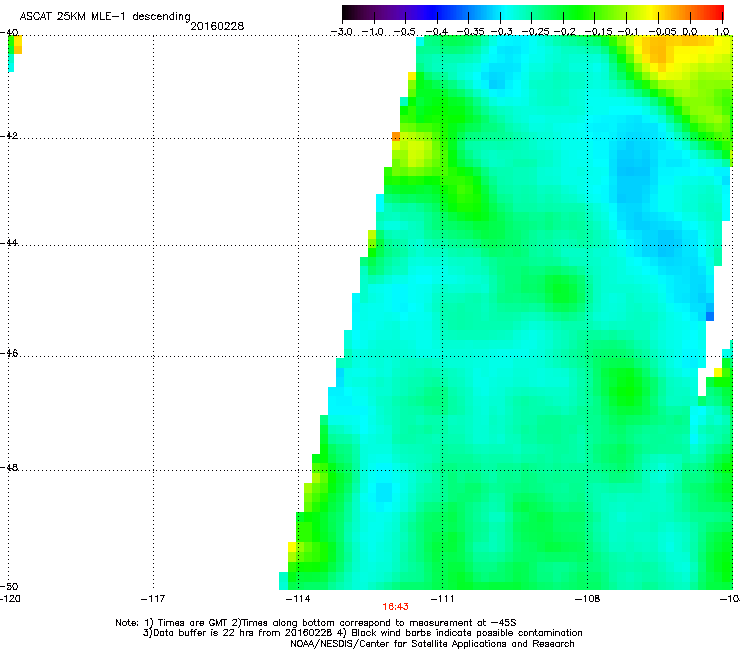Click the '-0.2' color scale label
This screenshot has height=650, width=740.
pos(565,32)
